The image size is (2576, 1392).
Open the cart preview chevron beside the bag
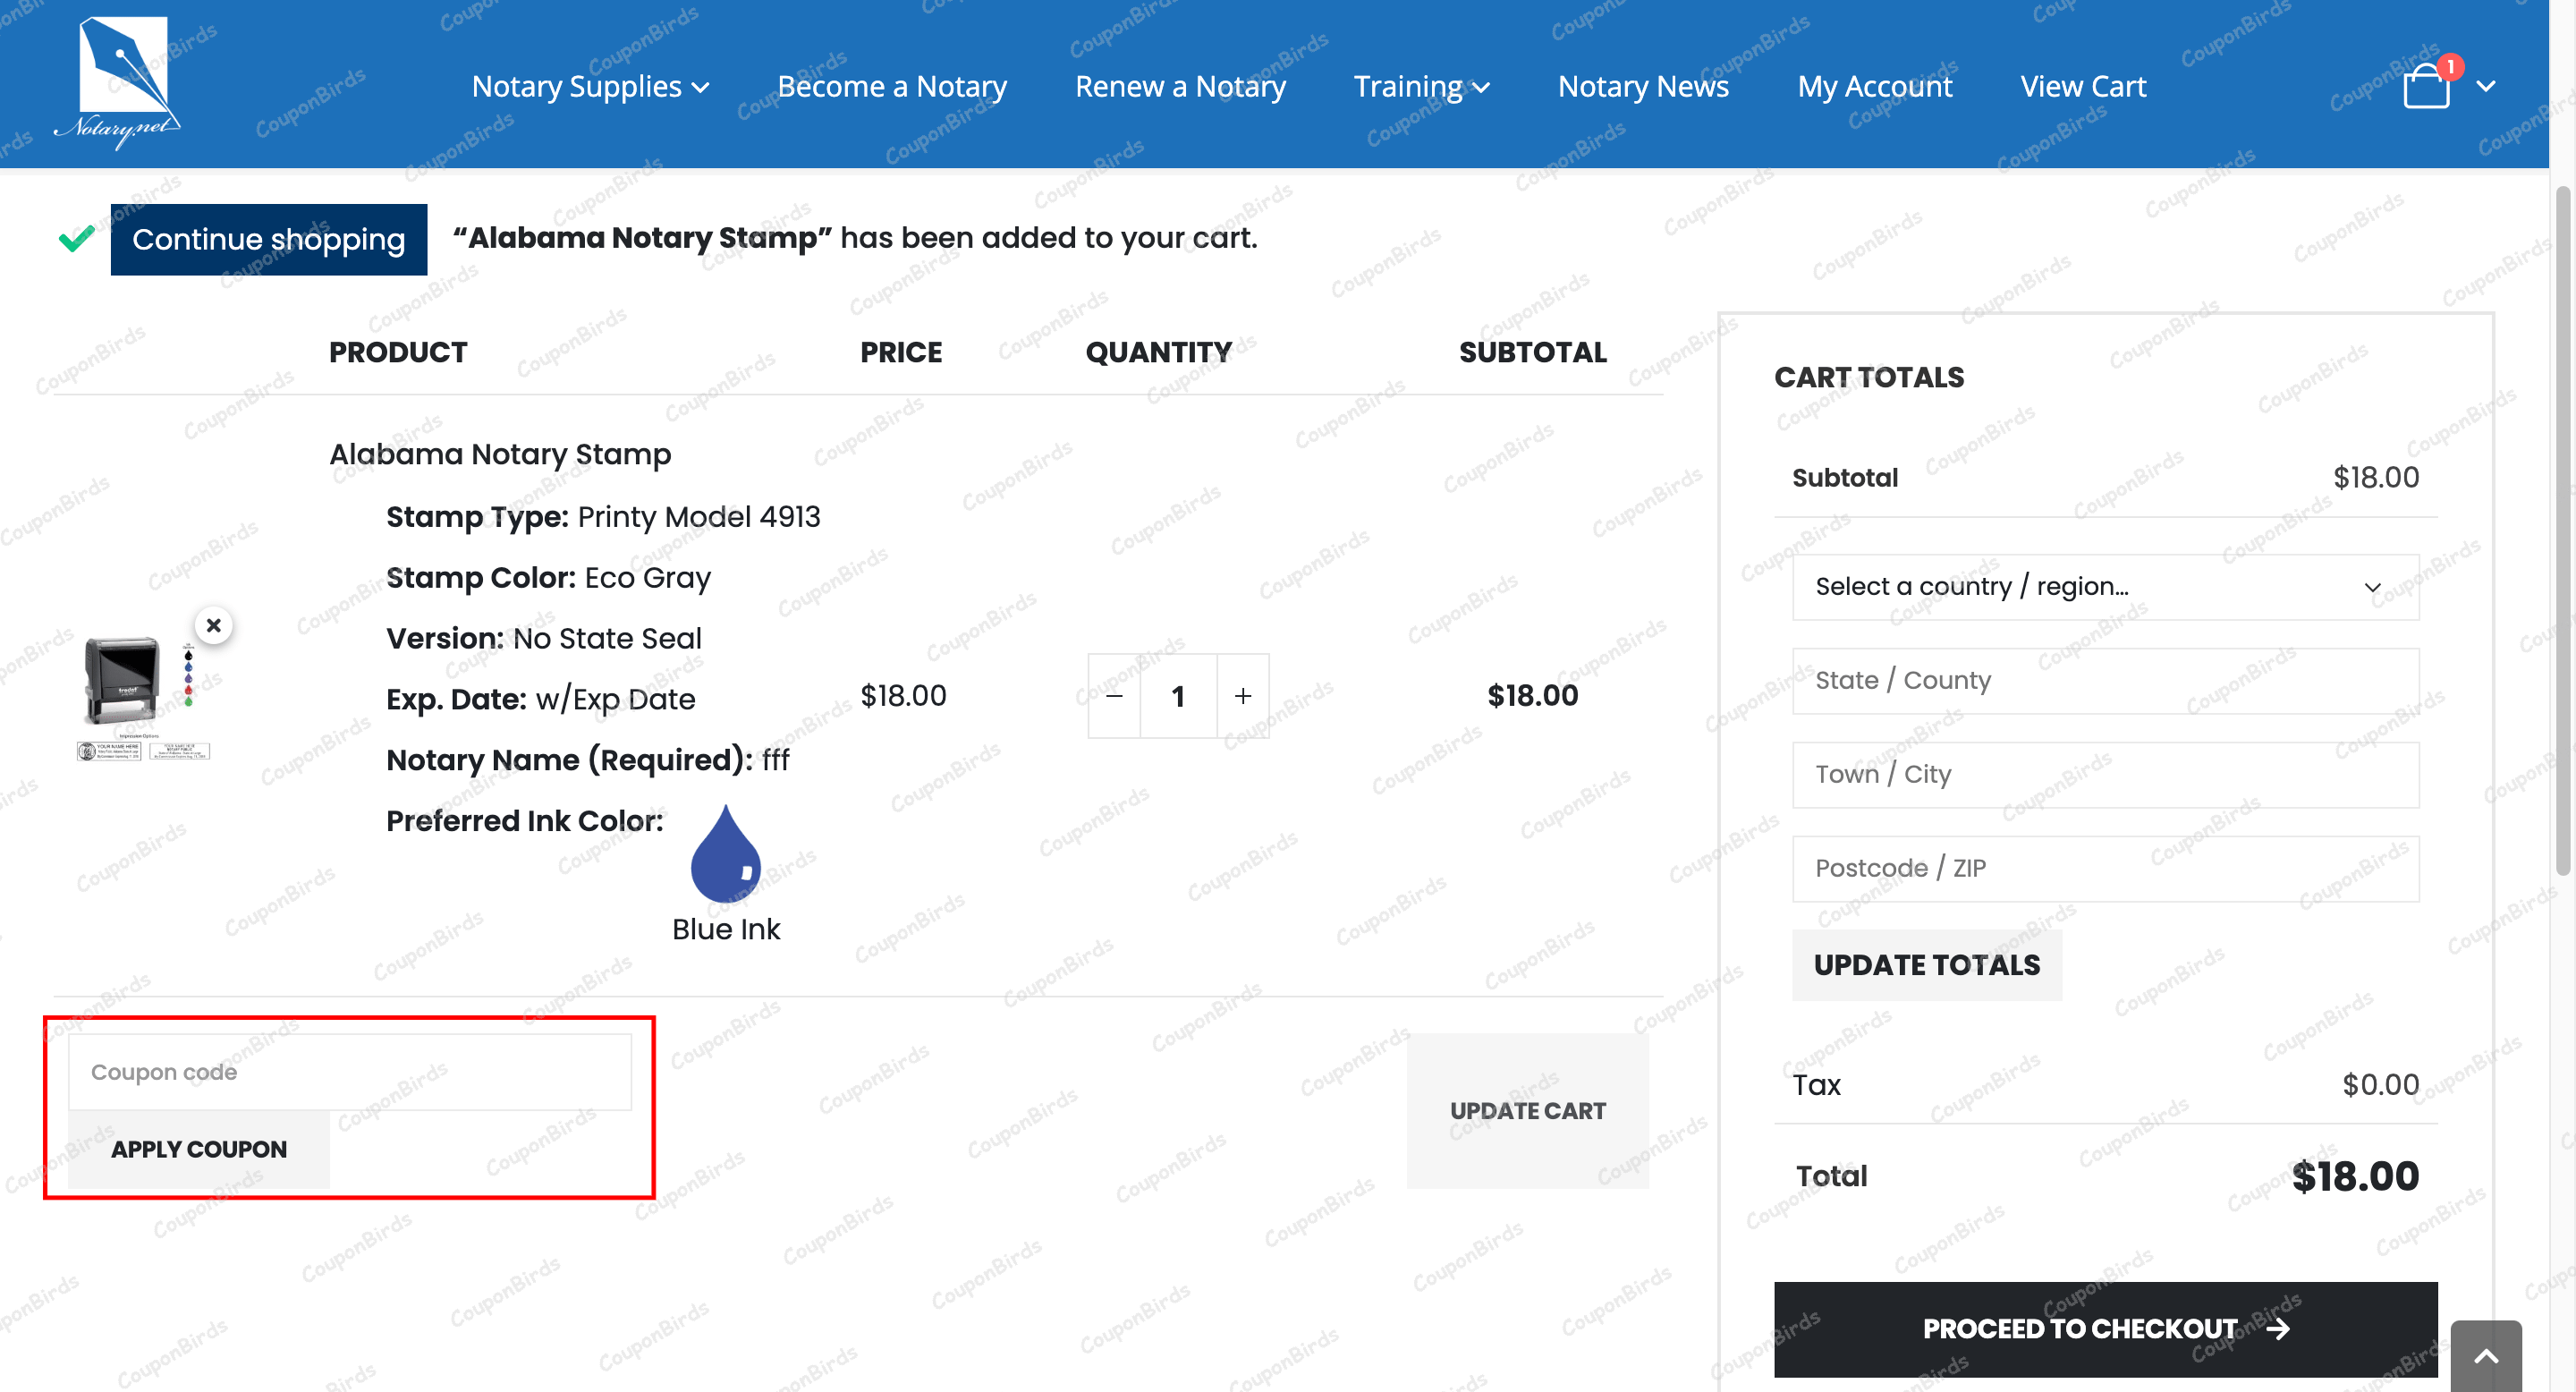point(2487,88)
